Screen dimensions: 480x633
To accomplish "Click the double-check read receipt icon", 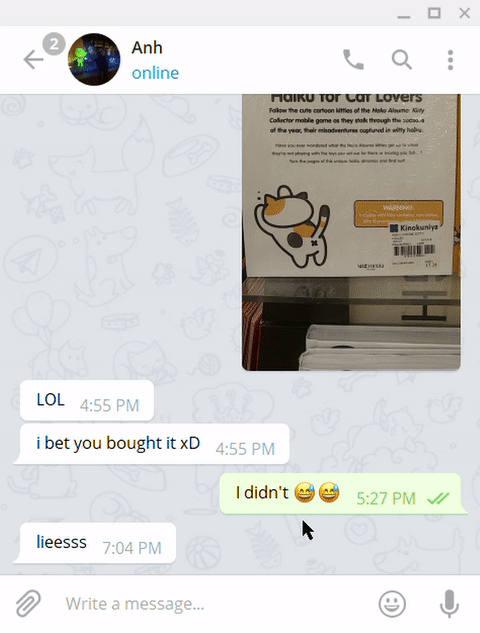I will tap(438, 499).
